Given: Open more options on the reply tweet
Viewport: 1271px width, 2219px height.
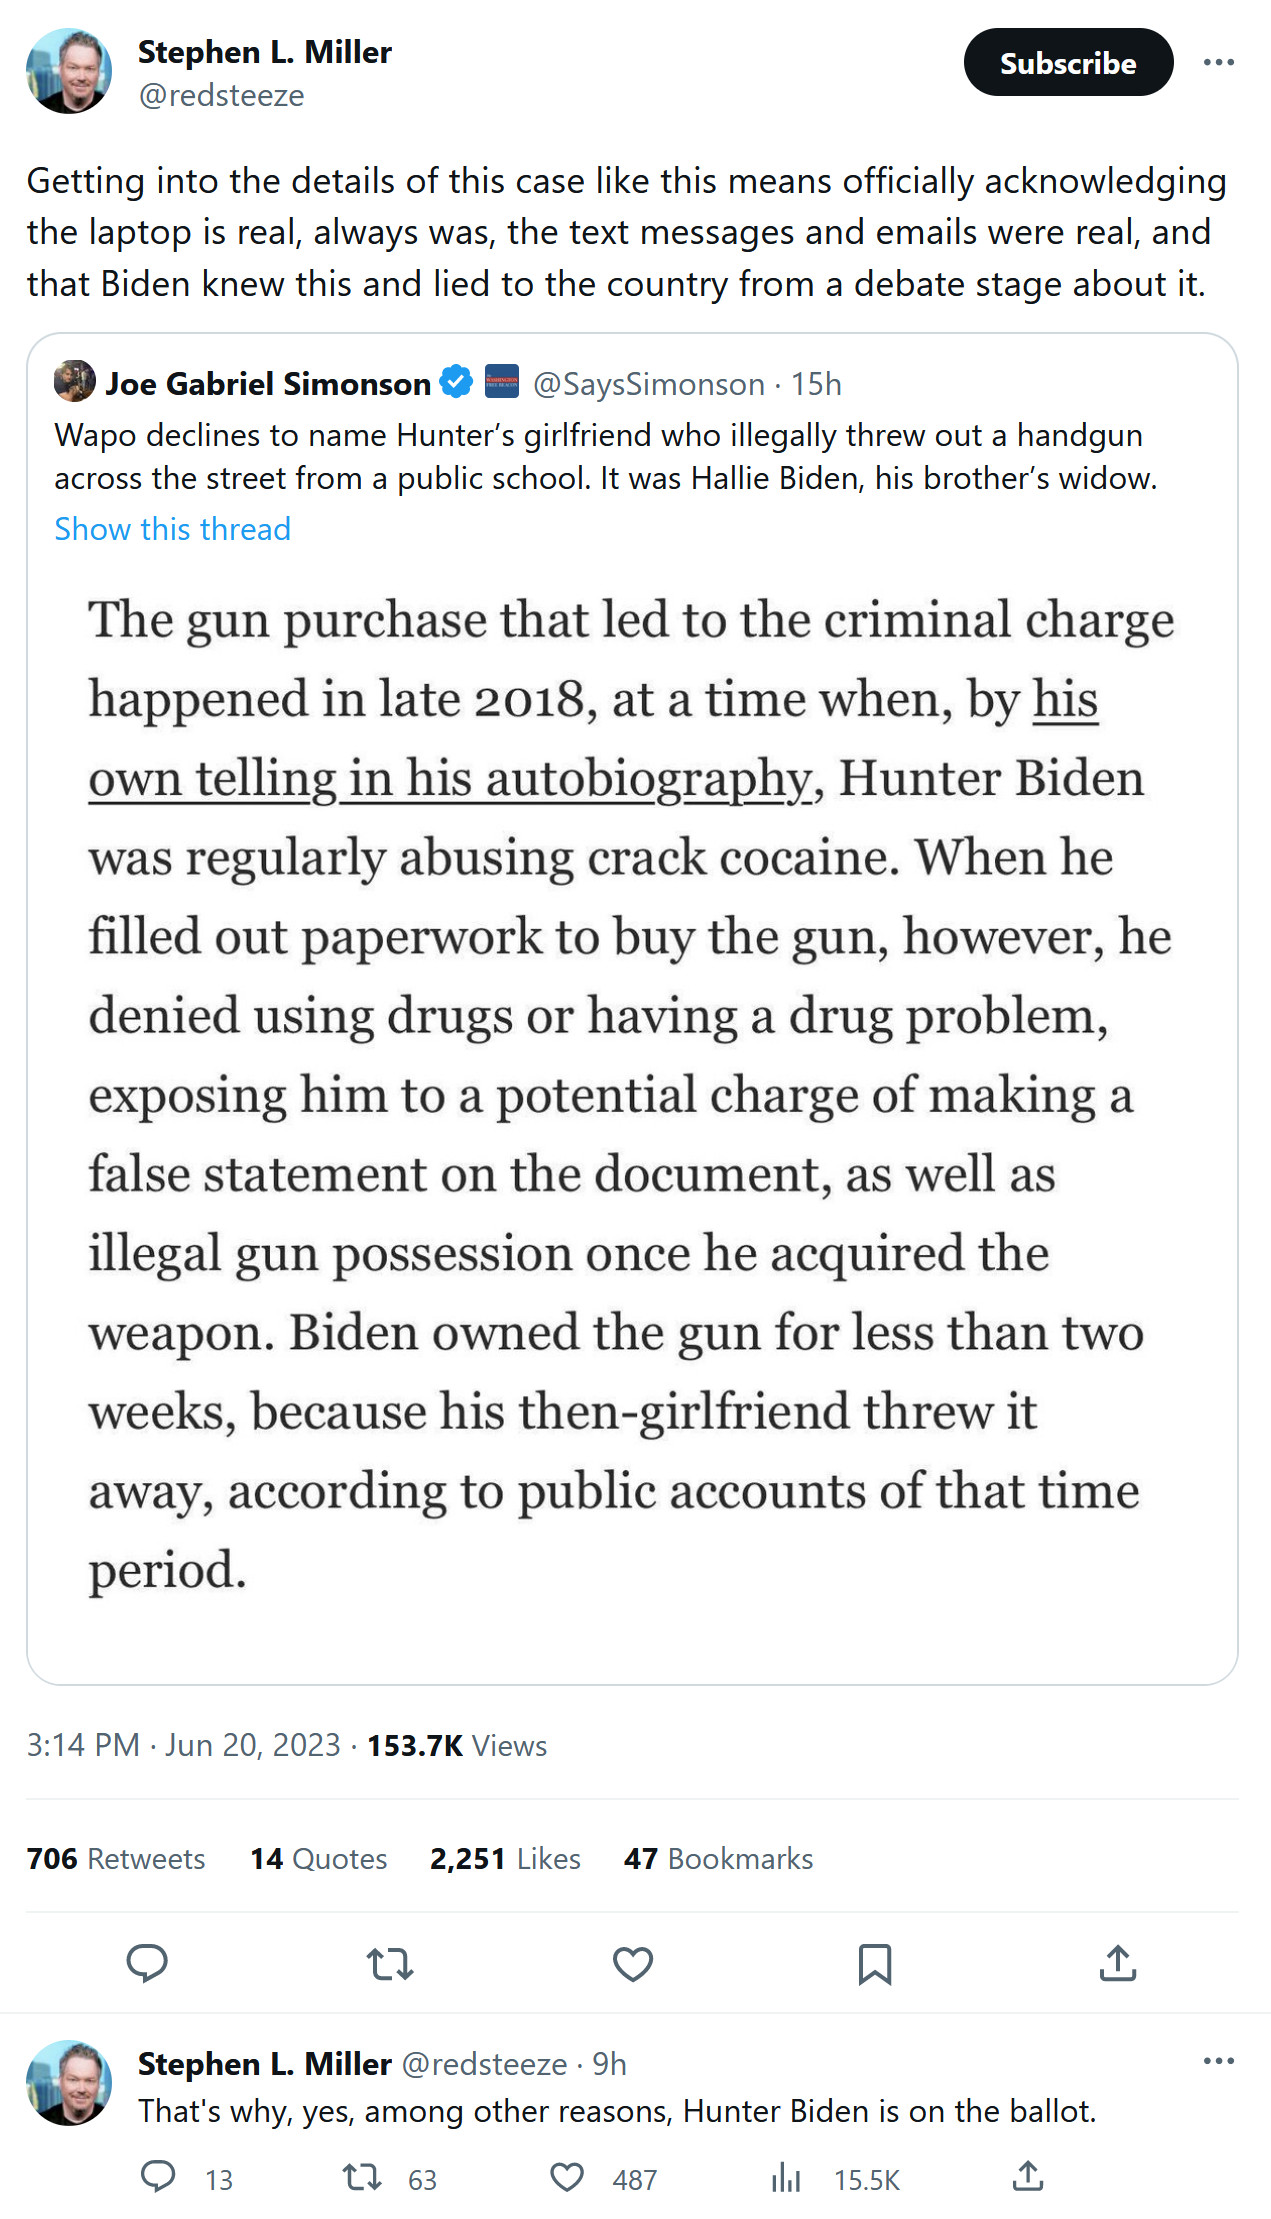Looking at the screenshot, I should point(1218,2060).
